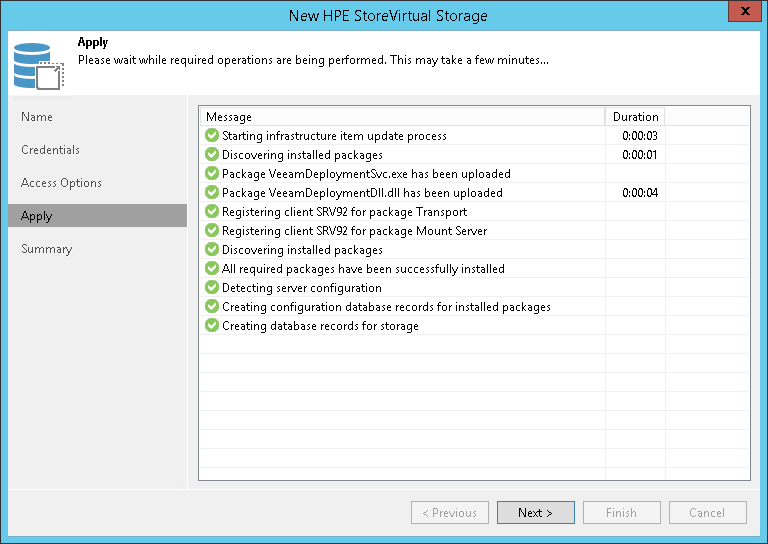The width and height of the screenshot is (768, 544).
Task: Click check icon next to VeeamDeploymentDll.dll upload
Action: [x=211, y=193]
